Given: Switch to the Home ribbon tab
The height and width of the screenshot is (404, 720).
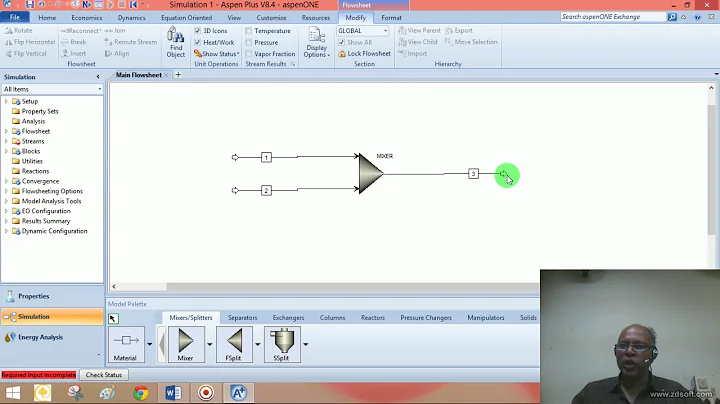Looking at the screenshot, I should 47,17.
